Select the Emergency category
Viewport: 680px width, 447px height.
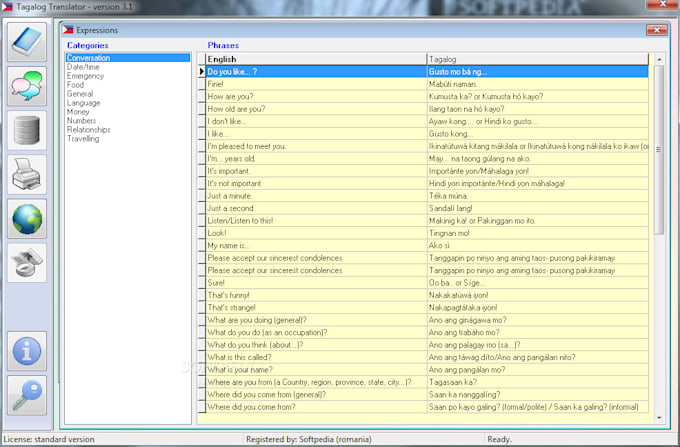point(85,76)
